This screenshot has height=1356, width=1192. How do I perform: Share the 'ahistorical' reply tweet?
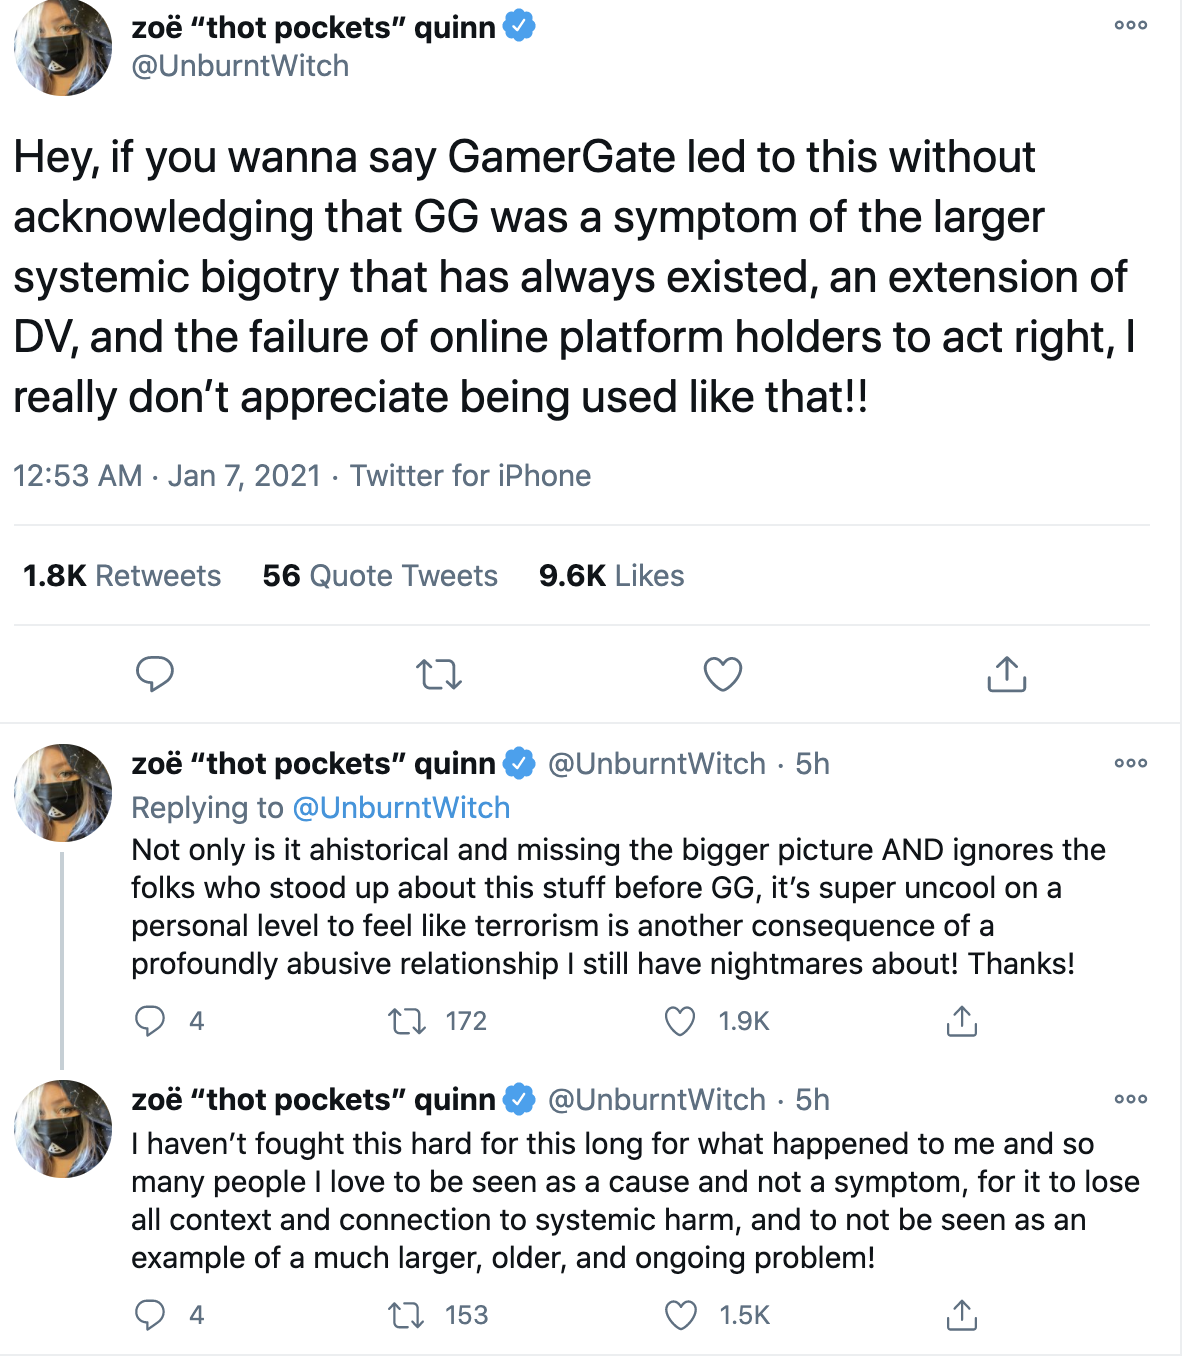pyautogui.click(x=961, y=1021)
